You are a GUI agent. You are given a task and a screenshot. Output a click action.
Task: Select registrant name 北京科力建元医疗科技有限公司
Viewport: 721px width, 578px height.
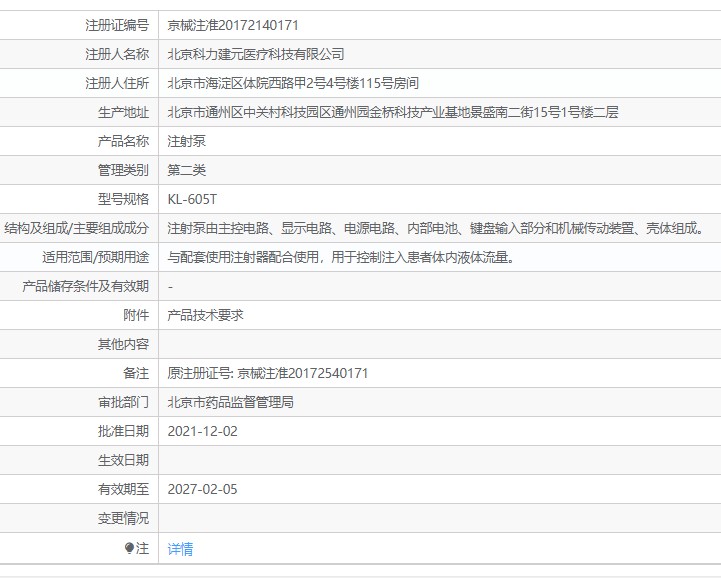point(256,54)
